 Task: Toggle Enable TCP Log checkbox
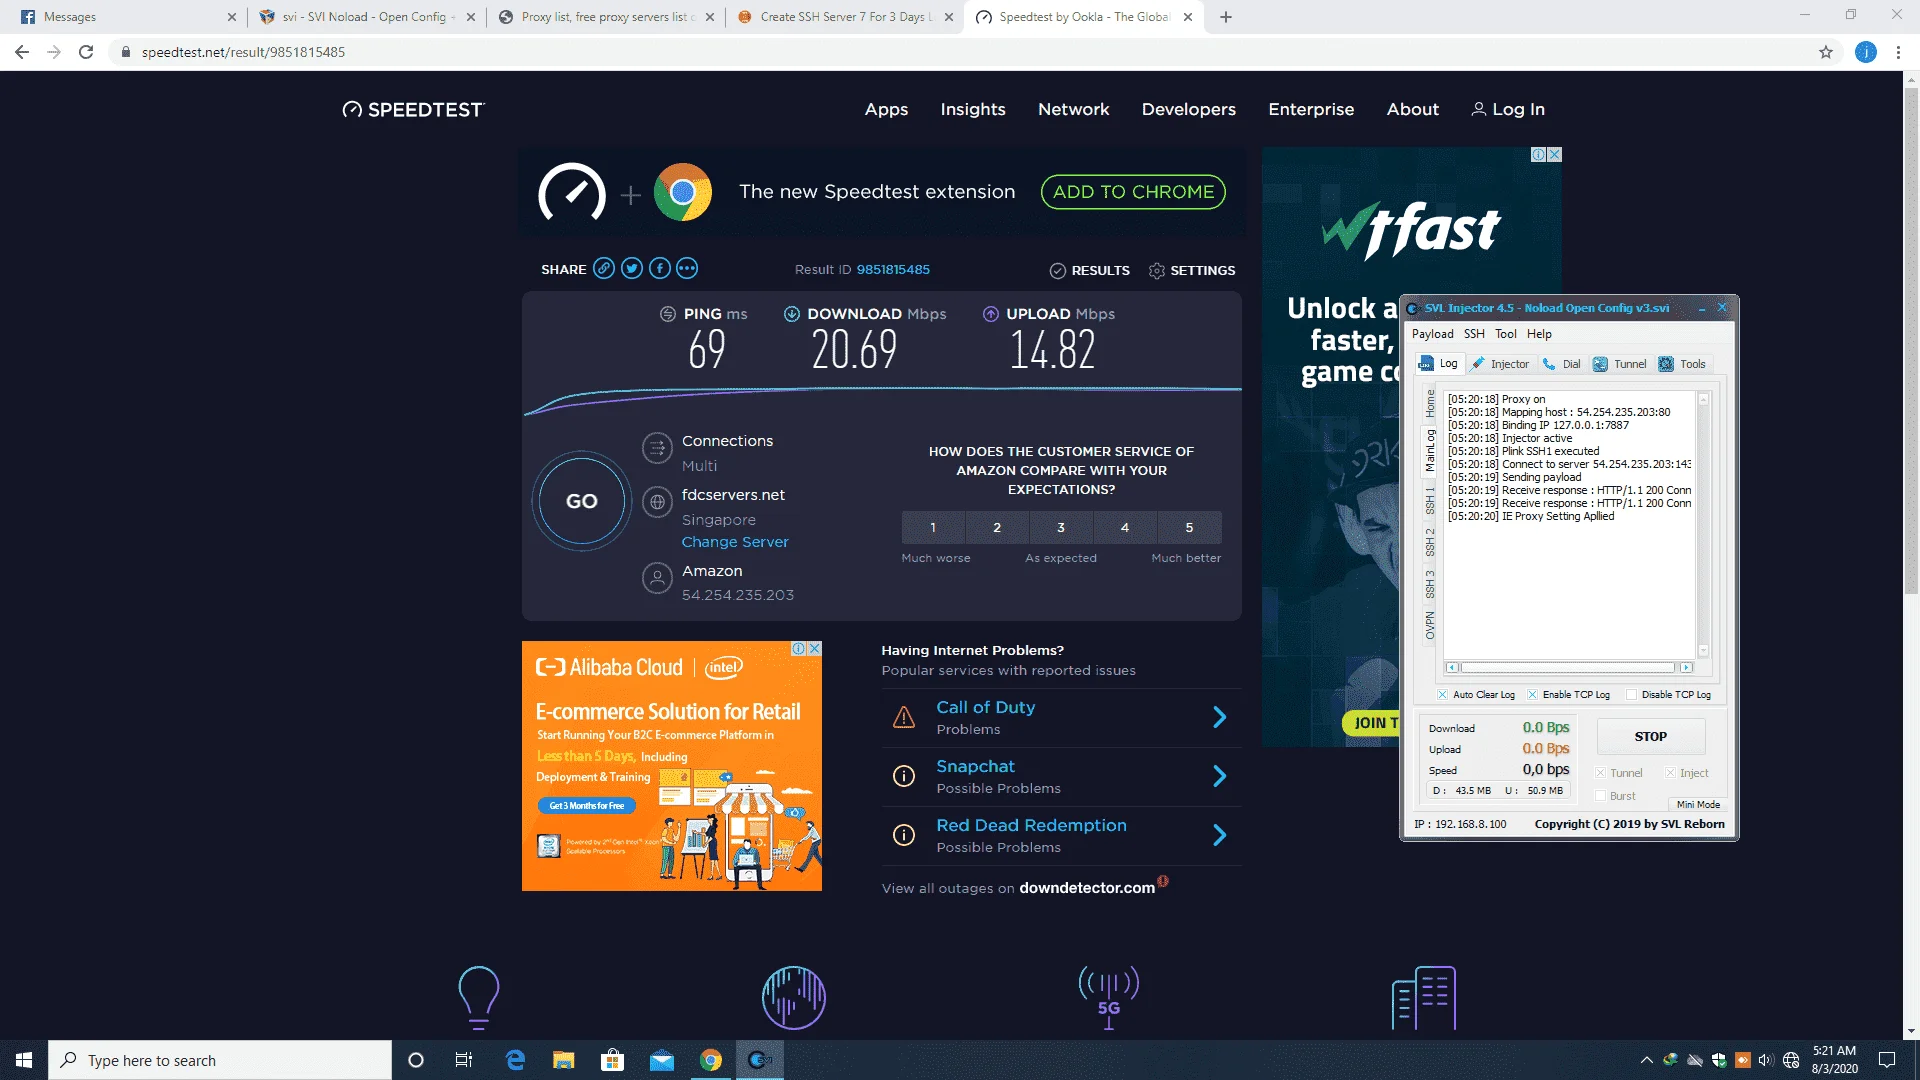[x=1532, y=694]
